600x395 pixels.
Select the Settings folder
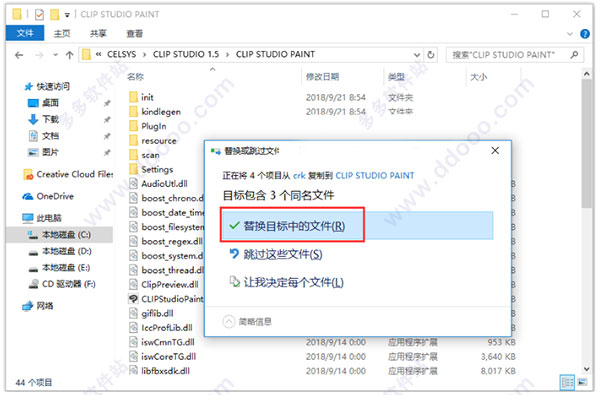click(x=151, y=169)
